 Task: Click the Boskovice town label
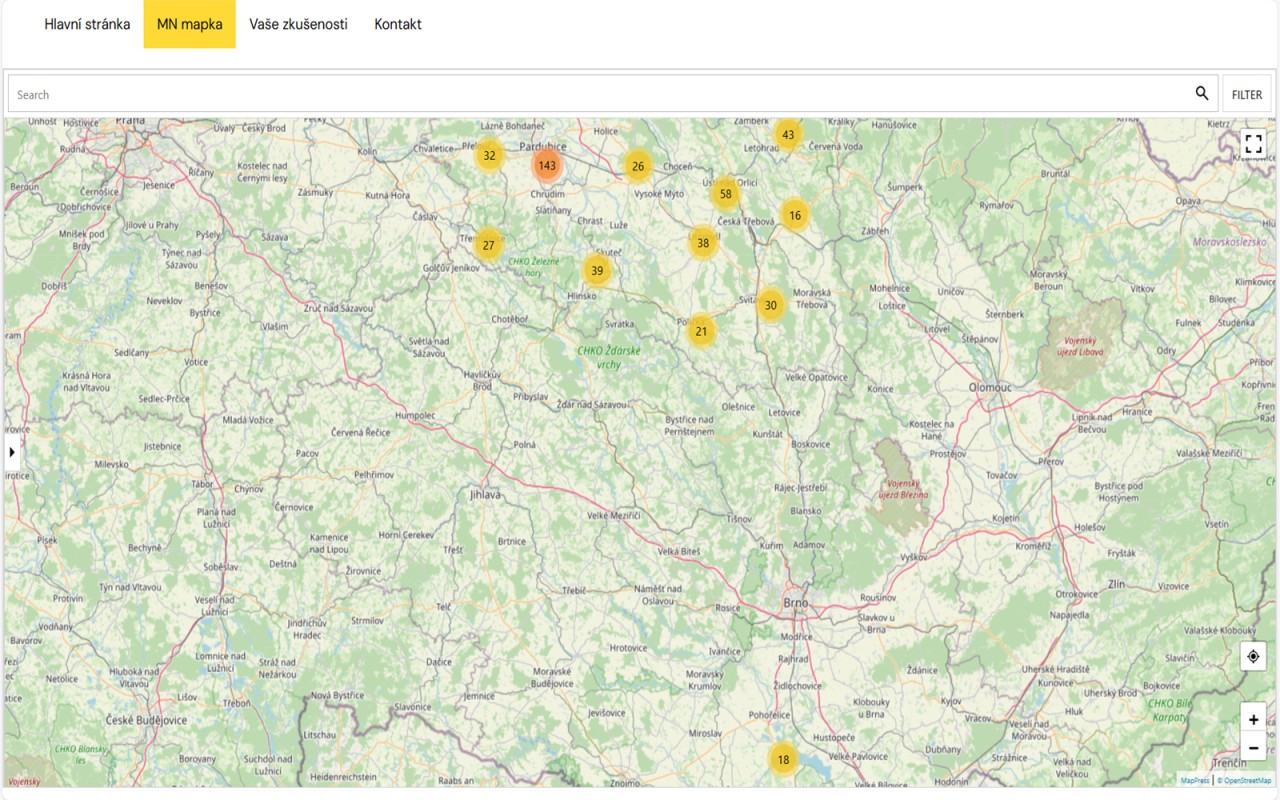(810, 444)
